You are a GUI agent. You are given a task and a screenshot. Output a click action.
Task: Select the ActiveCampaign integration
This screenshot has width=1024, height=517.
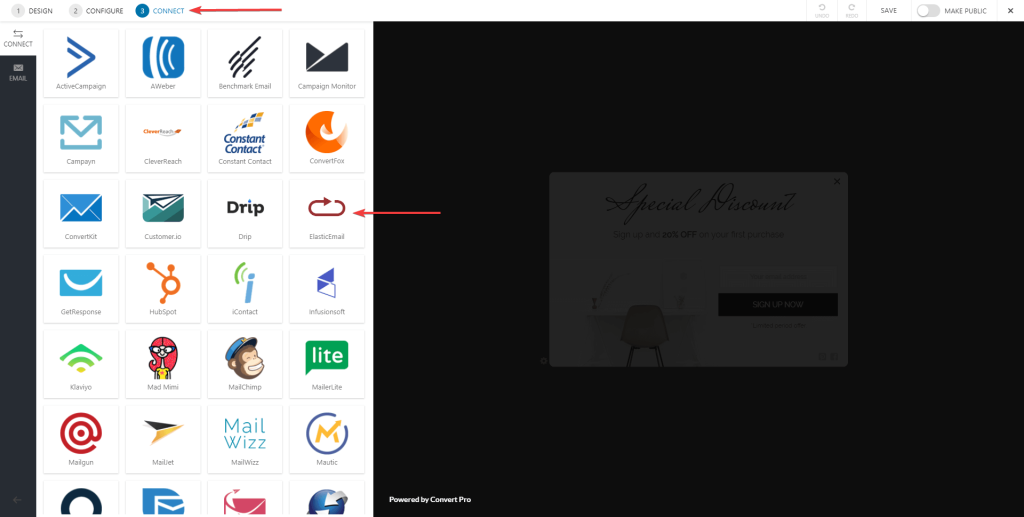(81, 63)
